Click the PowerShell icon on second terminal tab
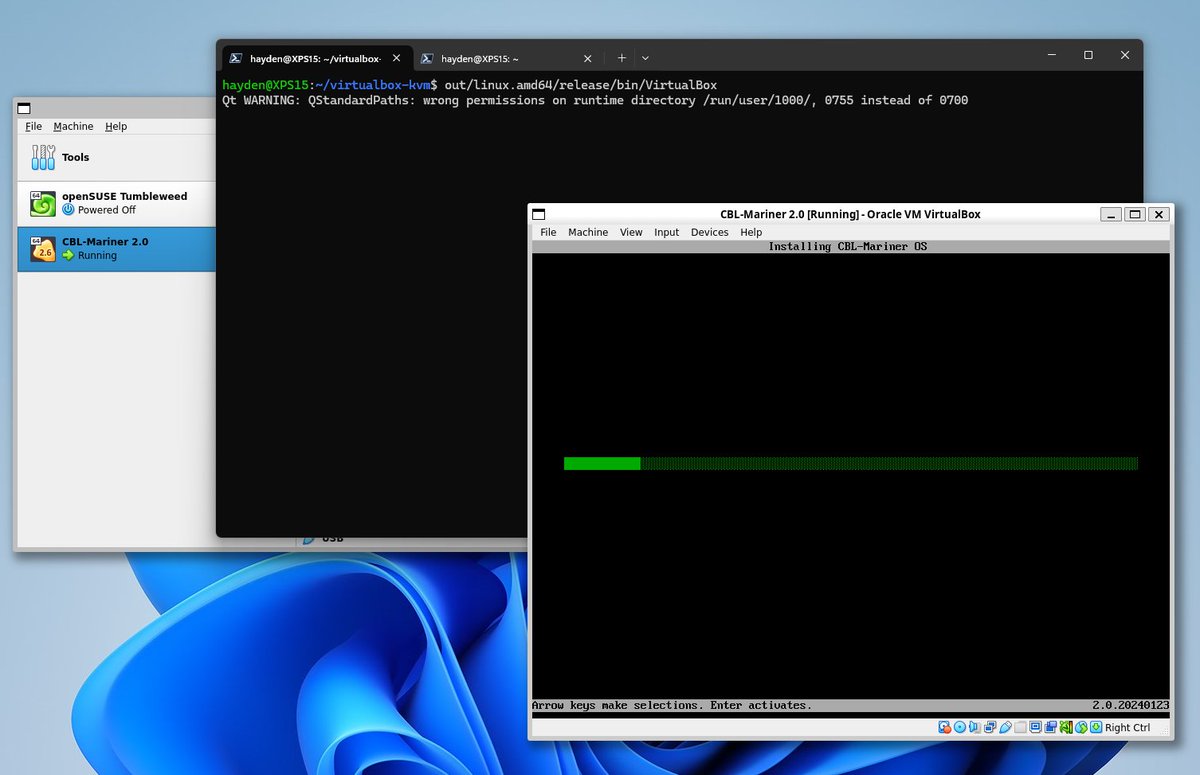The height and width of the screenshot is (775, 1200). coord(425,58)
